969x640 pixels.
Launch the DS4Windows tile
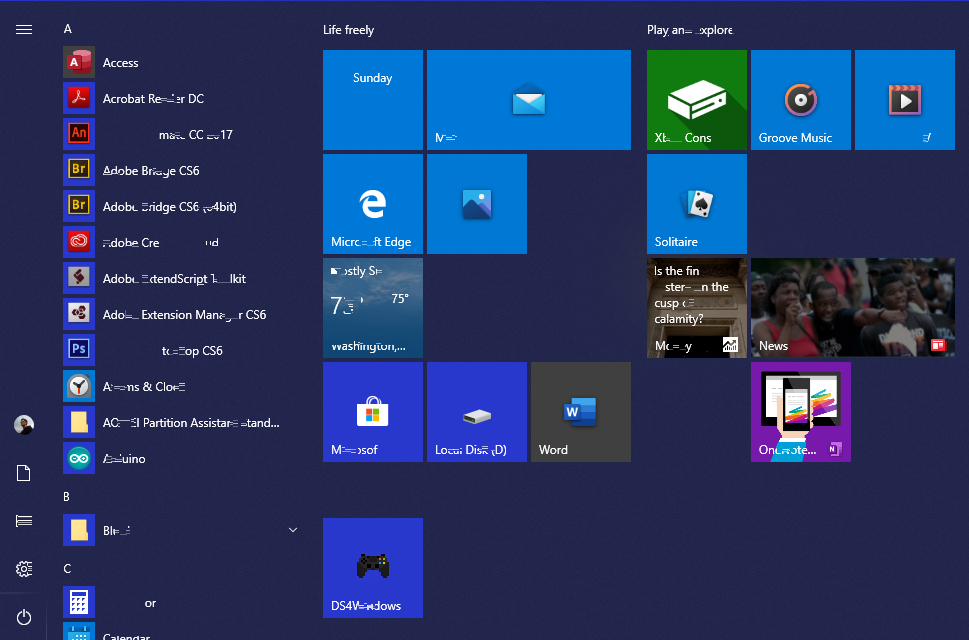[373, 567]
